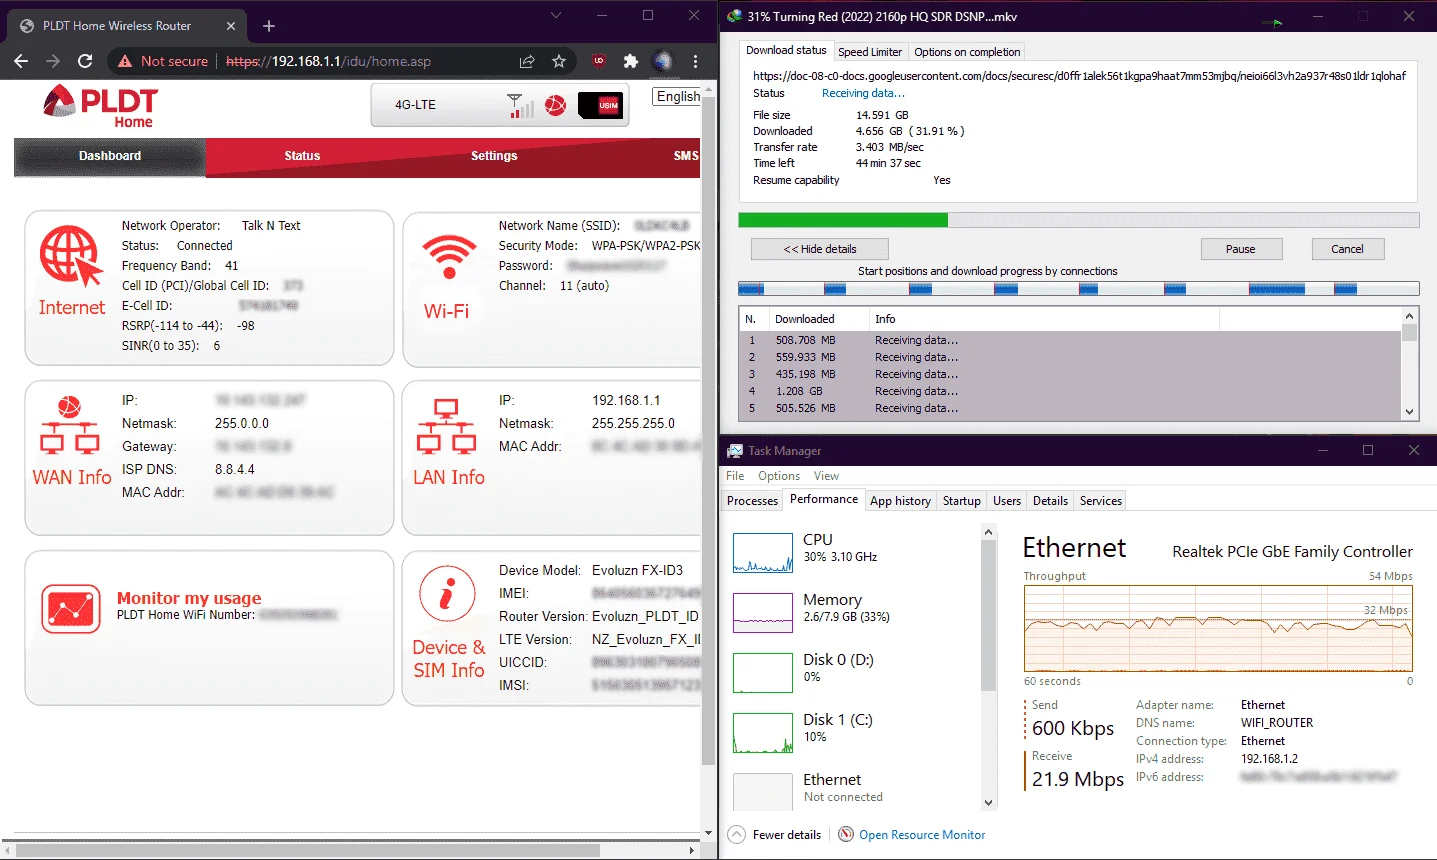
Task: Select Disk 0 (D:) in performance list
Action: pos(856,672)
